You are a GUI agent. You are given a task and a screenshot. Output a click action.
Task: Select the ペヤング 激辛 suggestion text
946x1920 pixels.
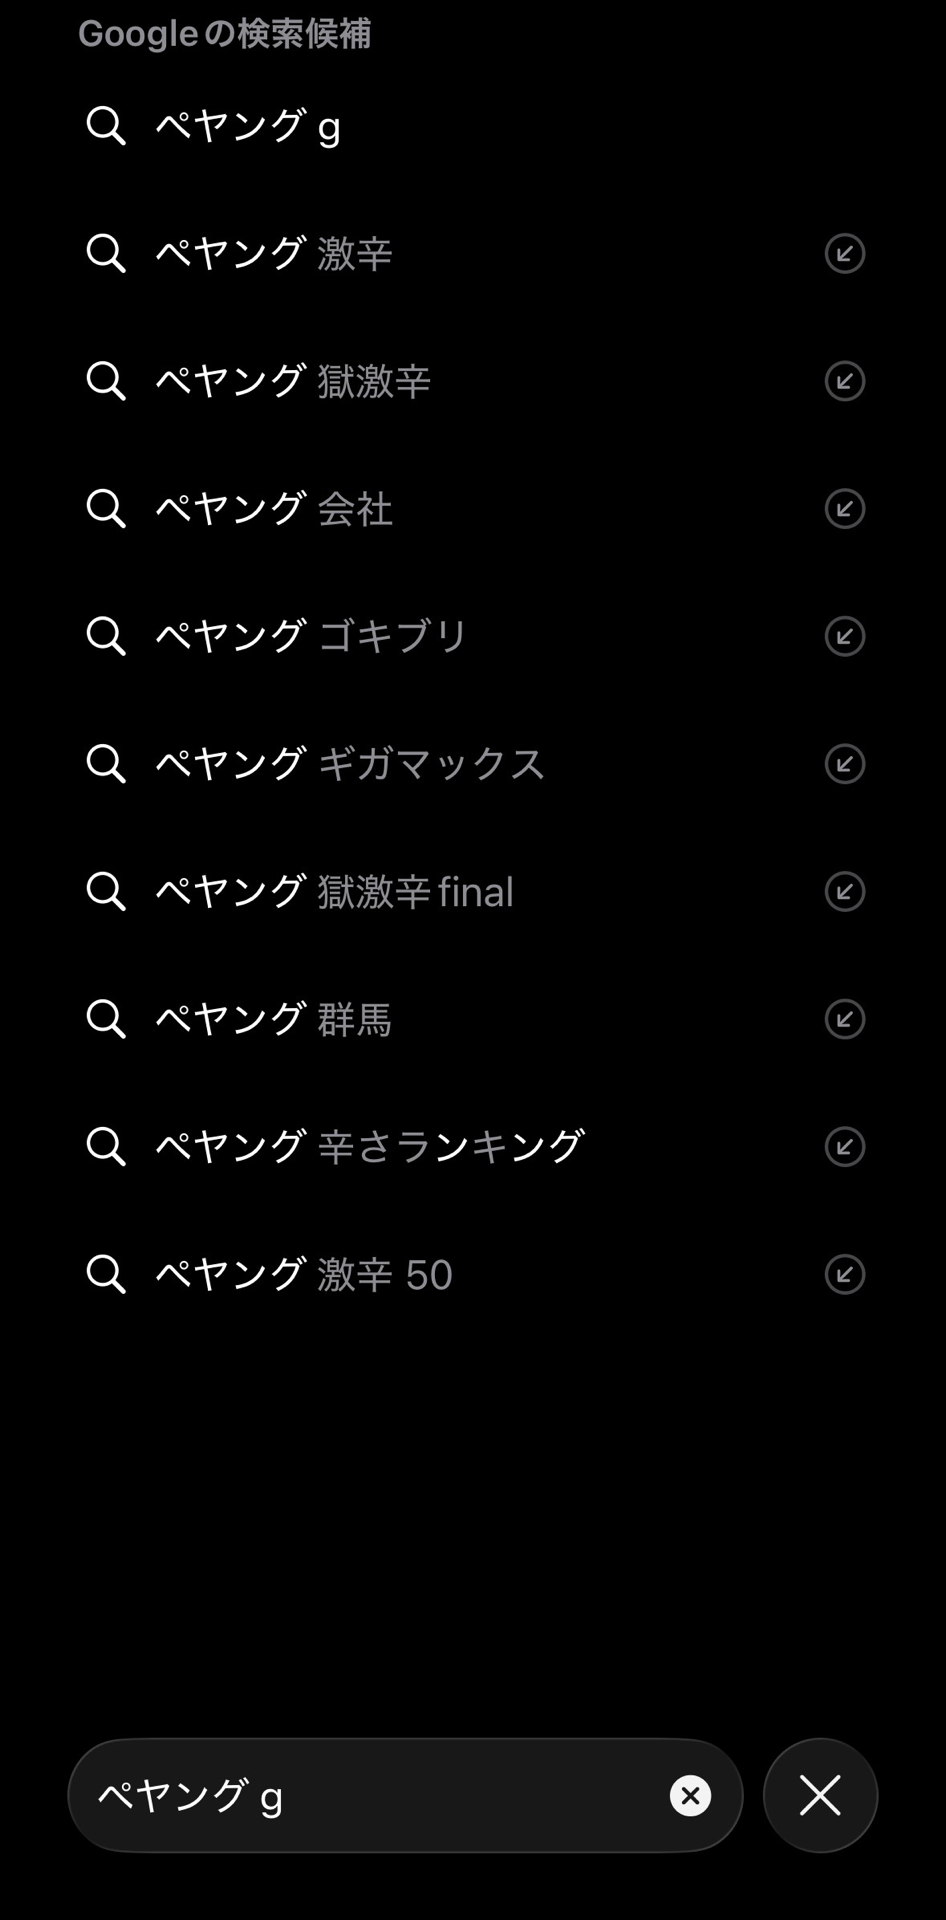(274, 254)
